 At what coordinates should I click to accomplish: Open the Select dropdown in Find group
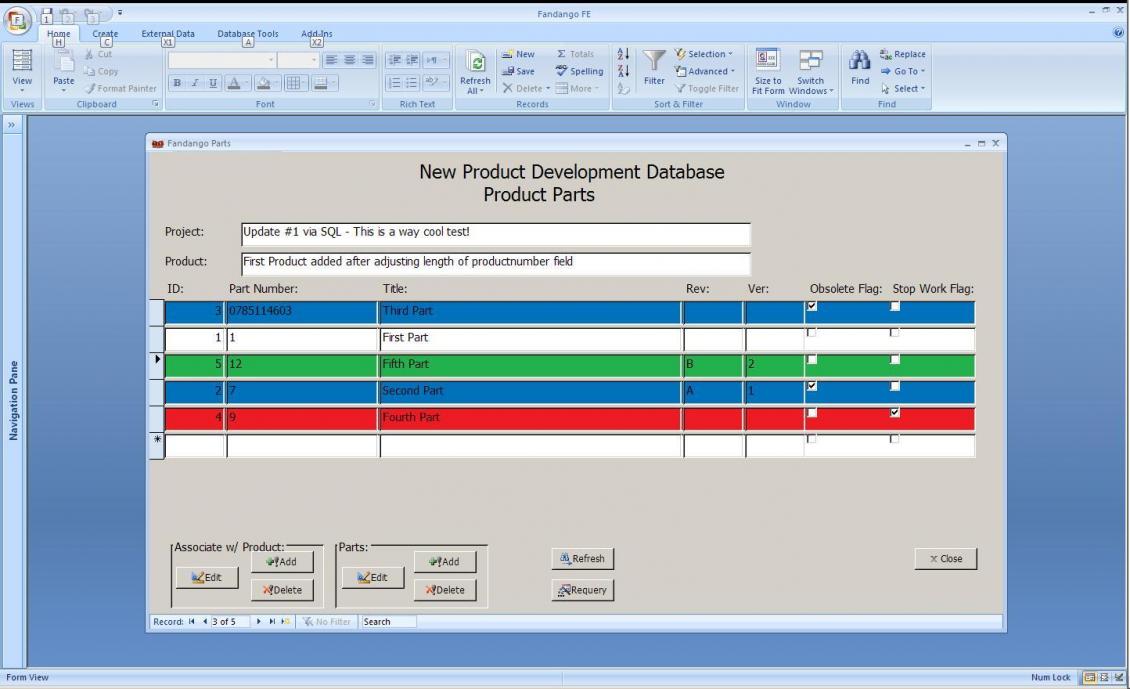pos(903,89)
